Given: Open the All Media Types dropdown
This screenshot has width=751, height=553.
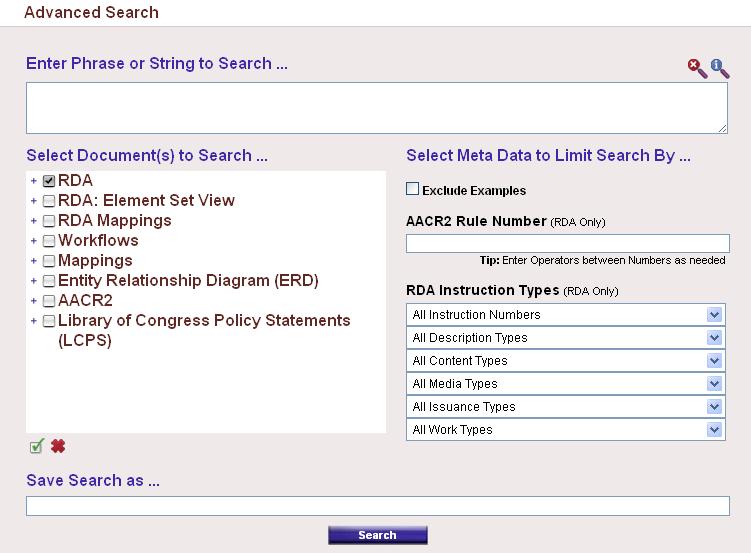Looking at the screenshot, I should 567,384.
